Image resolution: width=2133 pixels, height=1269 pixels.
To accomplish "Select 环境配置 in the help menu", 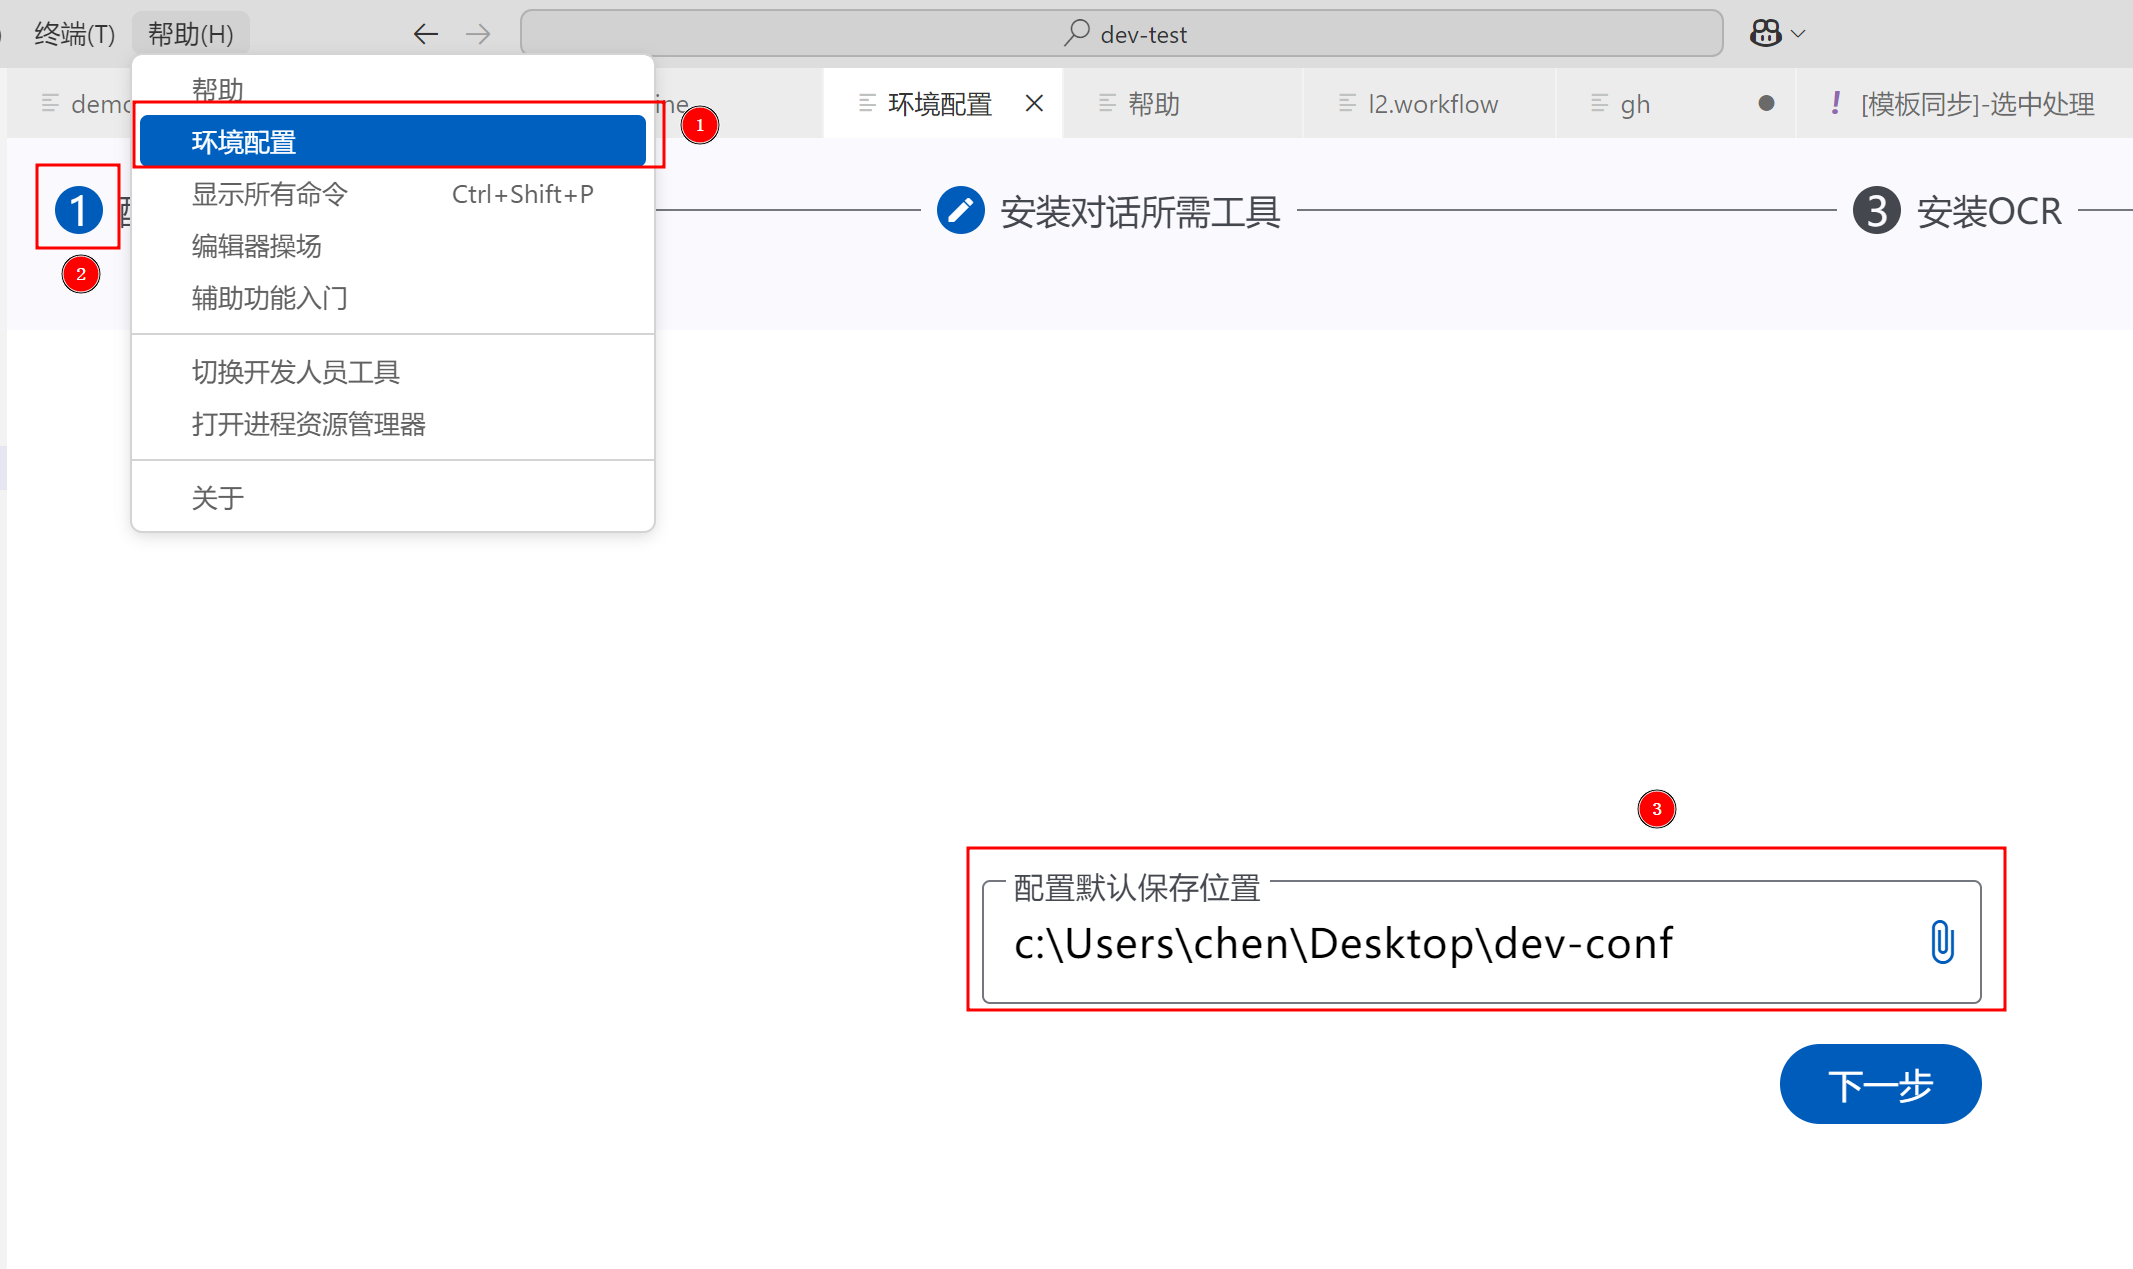I will click(392, 142).
